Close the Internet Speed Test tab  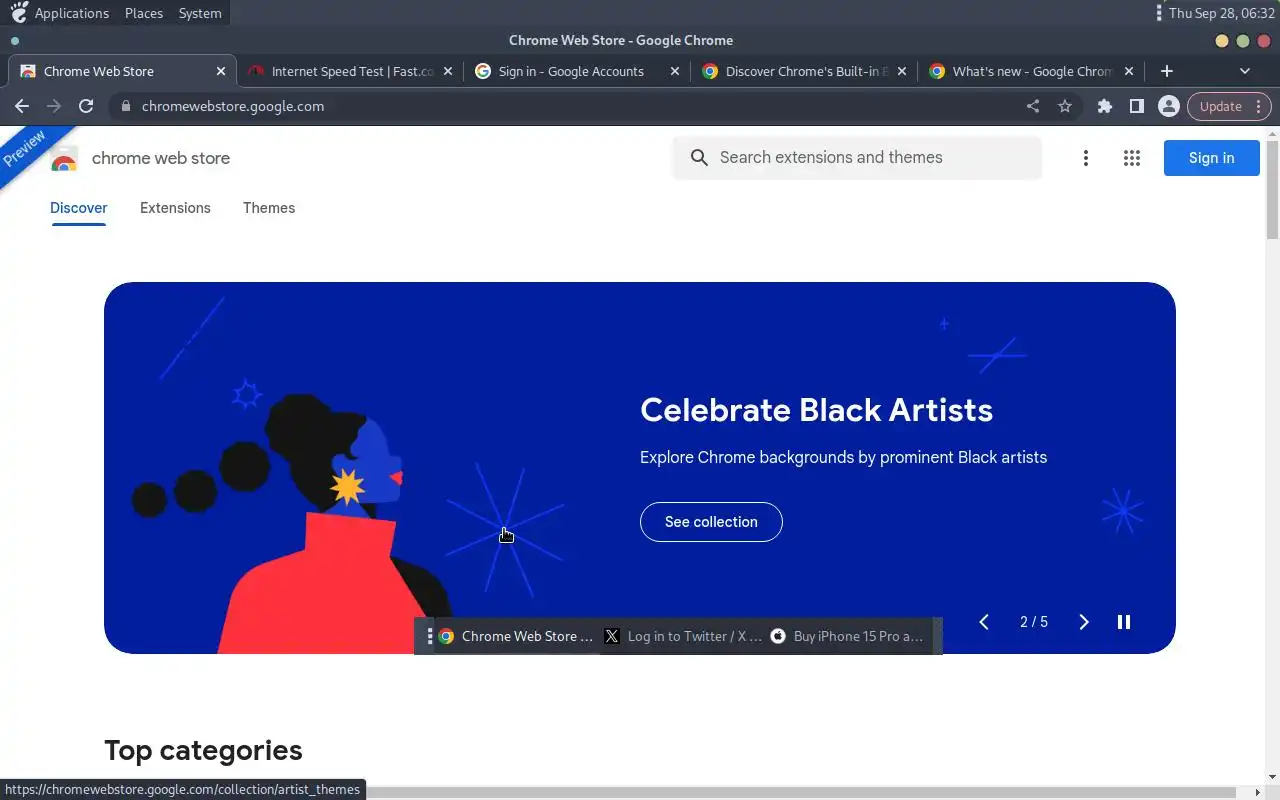tap(448, 71)
